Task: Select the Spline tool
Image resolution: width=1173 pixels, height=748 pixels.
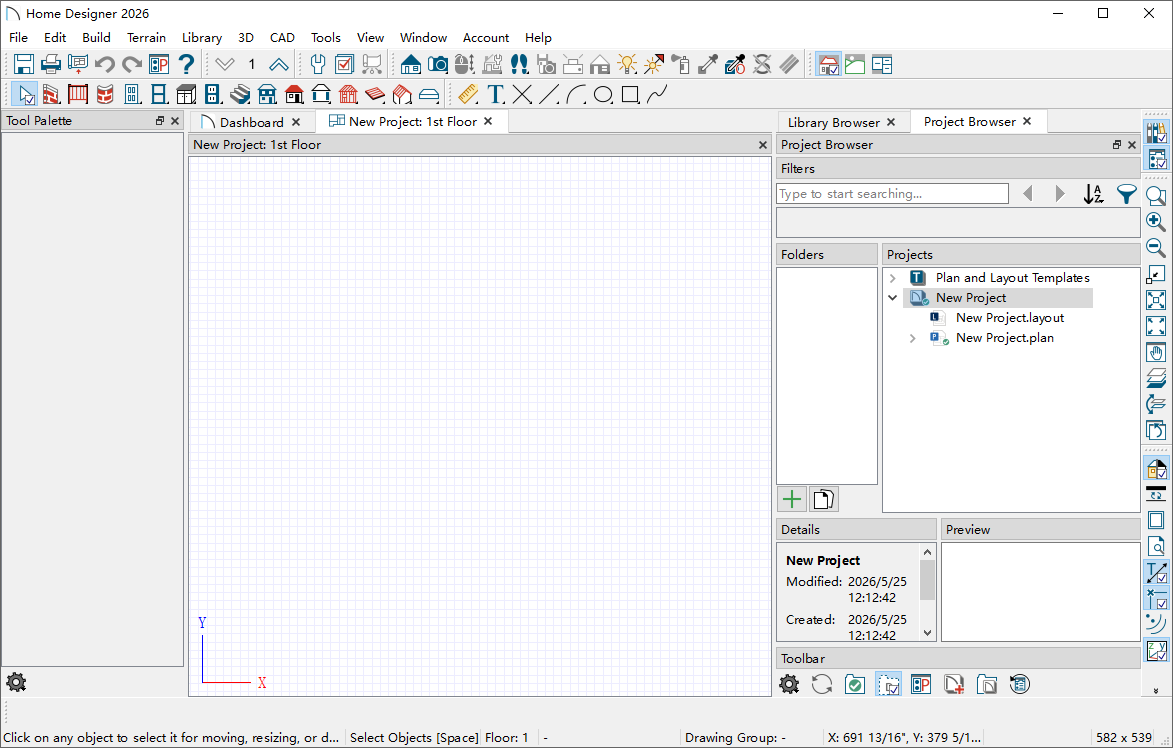Action: 657,94
